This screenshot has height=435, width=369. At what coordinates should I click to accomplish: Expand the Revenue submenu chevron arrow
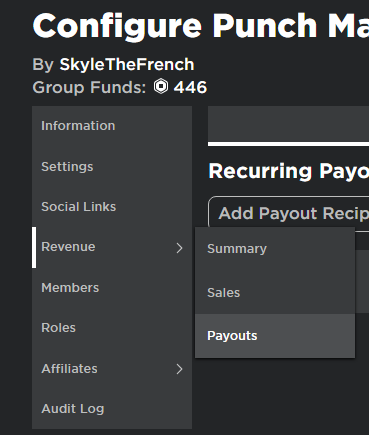pos(179,248)
